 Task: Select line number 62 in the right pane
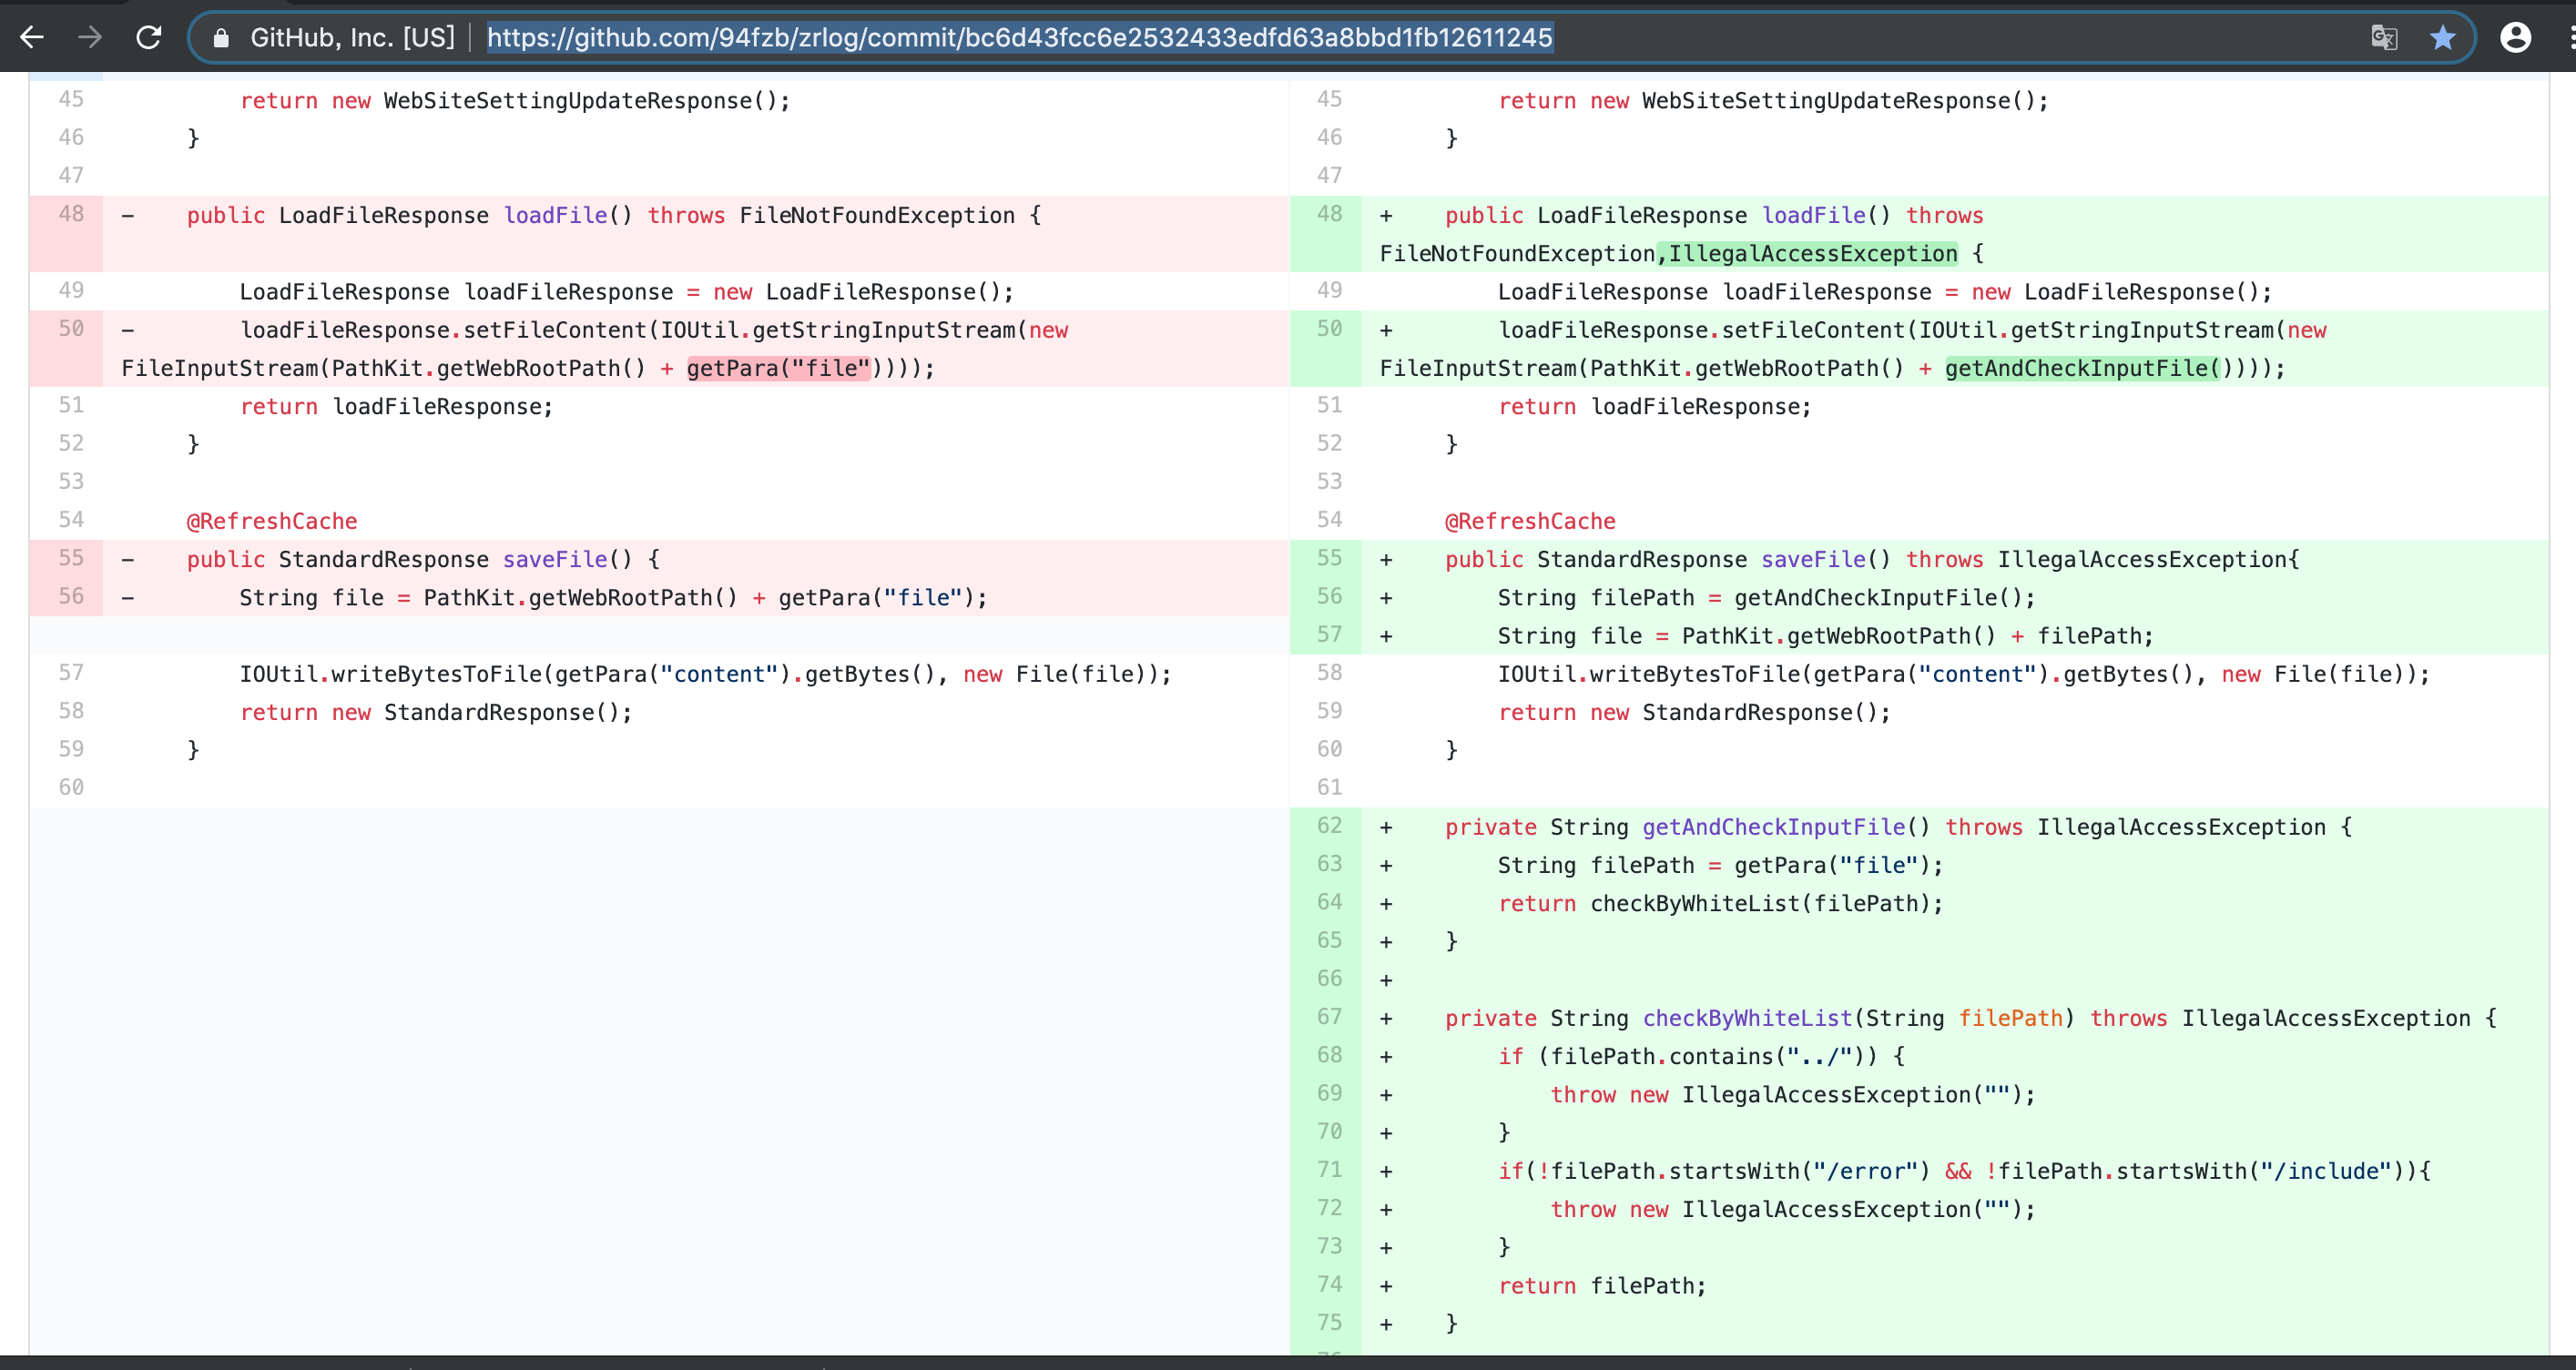(x=1329, y=826)
